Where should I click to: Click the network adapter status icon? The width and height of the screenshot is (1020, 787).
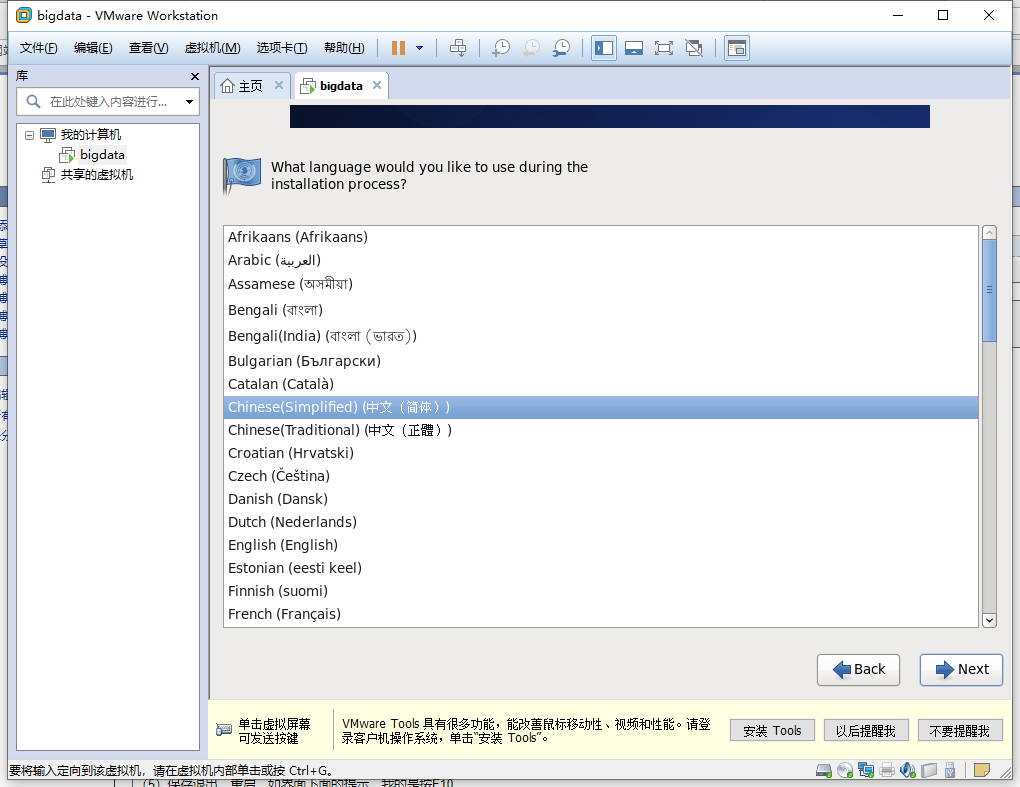pos(866,771)
